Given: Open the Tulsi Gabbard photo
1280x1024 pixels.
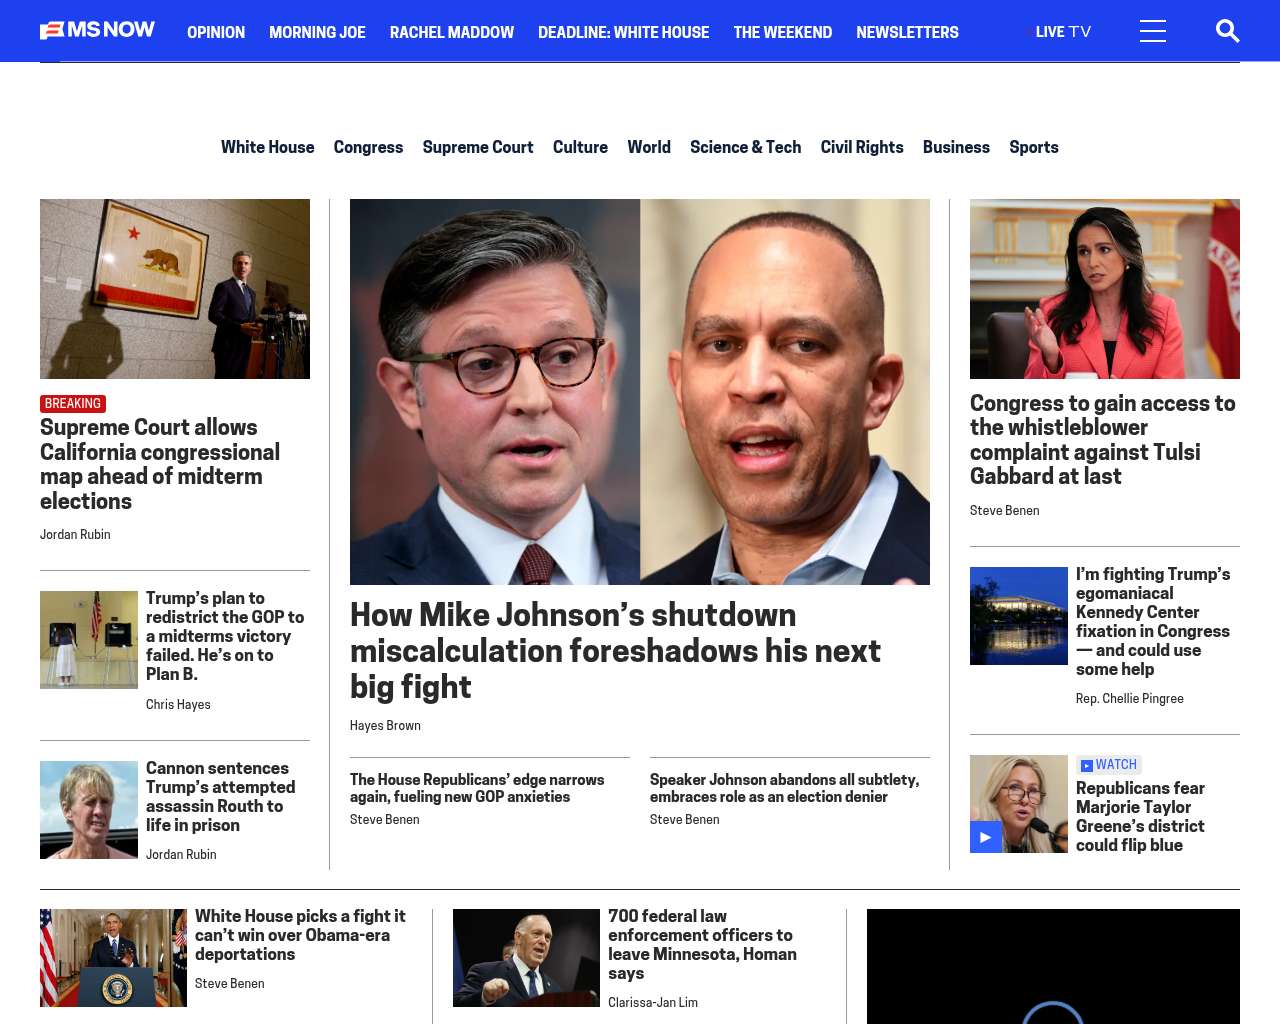Looking at the screenshot, I should point(1105,289).
